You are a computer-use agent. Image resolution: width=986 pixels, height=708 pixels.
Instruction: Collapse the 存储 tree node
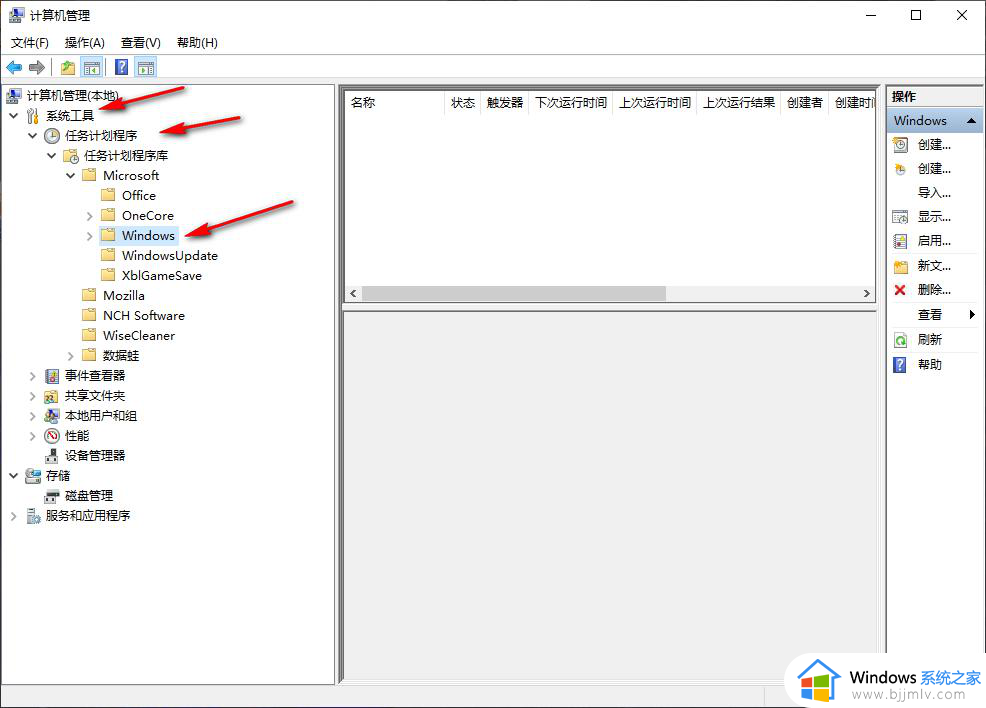coord(14,476)
